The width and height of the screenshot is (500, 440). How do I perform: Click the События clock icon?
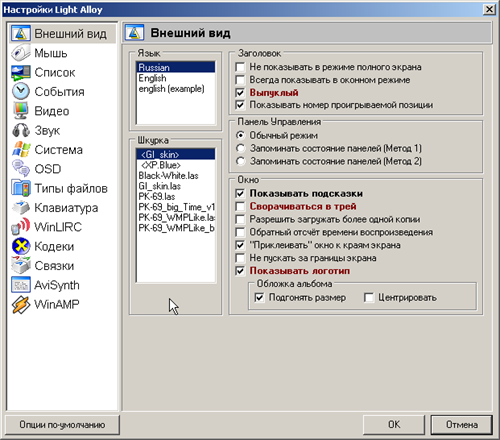pos(21,92)
